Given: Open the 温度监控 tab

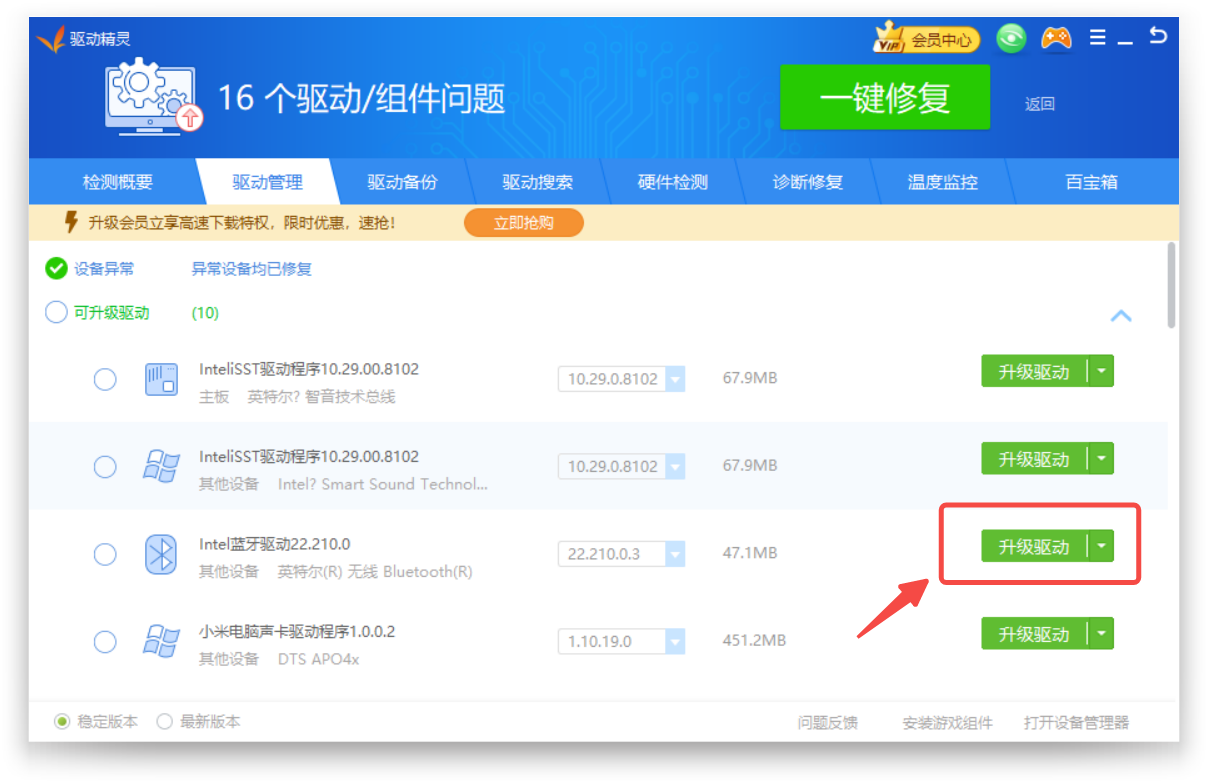Looking at the screenshot, I should pos(942,182).
